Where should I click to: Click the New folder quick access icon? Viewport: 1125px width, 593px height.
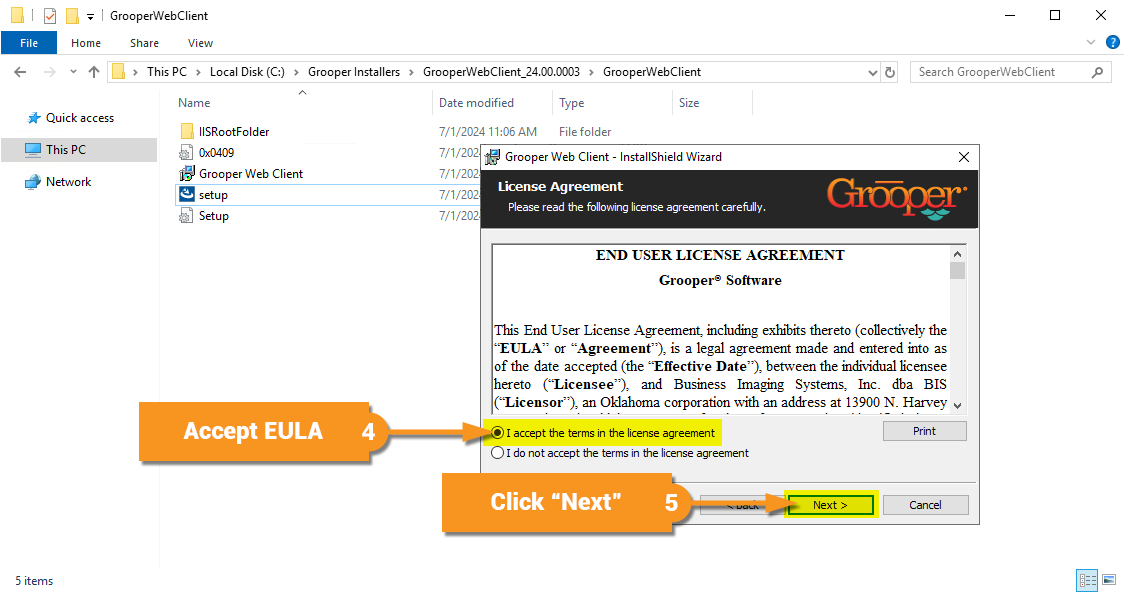[72, 15]
